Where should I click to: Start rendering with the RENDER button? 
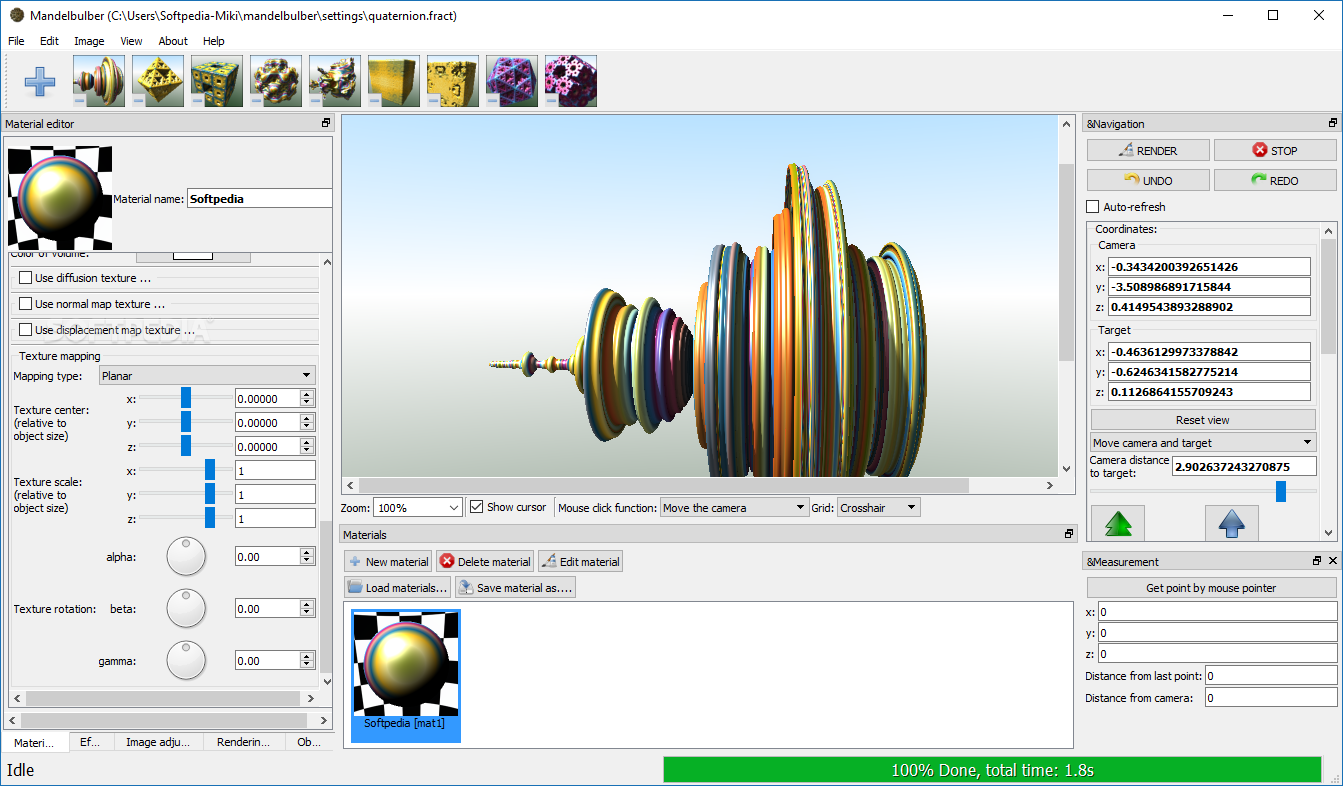[x=1148, y=150]
